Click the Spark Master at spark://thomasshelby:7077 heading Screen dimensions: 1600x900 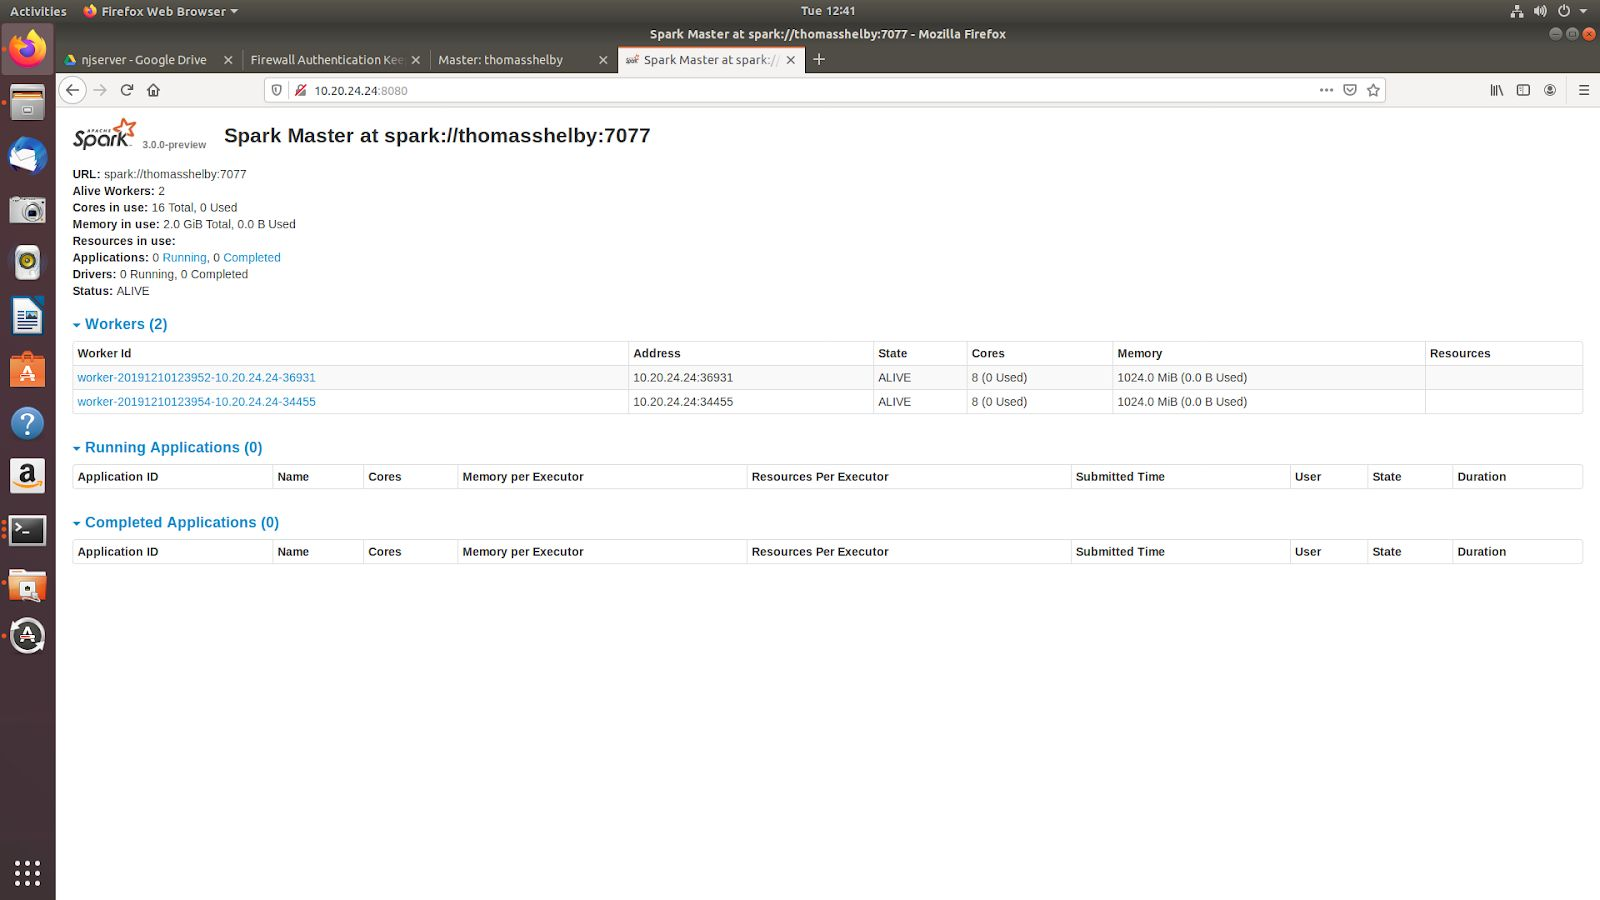pos(437,136)
